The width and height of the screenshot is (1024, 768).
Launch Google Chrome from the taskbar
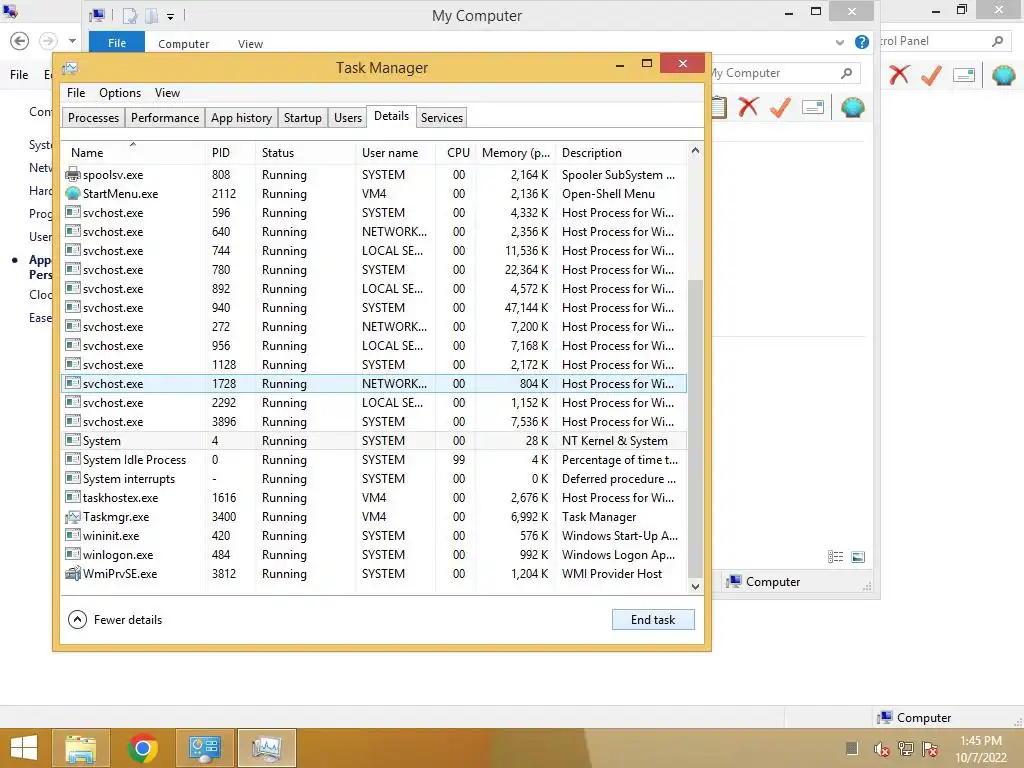143,748
